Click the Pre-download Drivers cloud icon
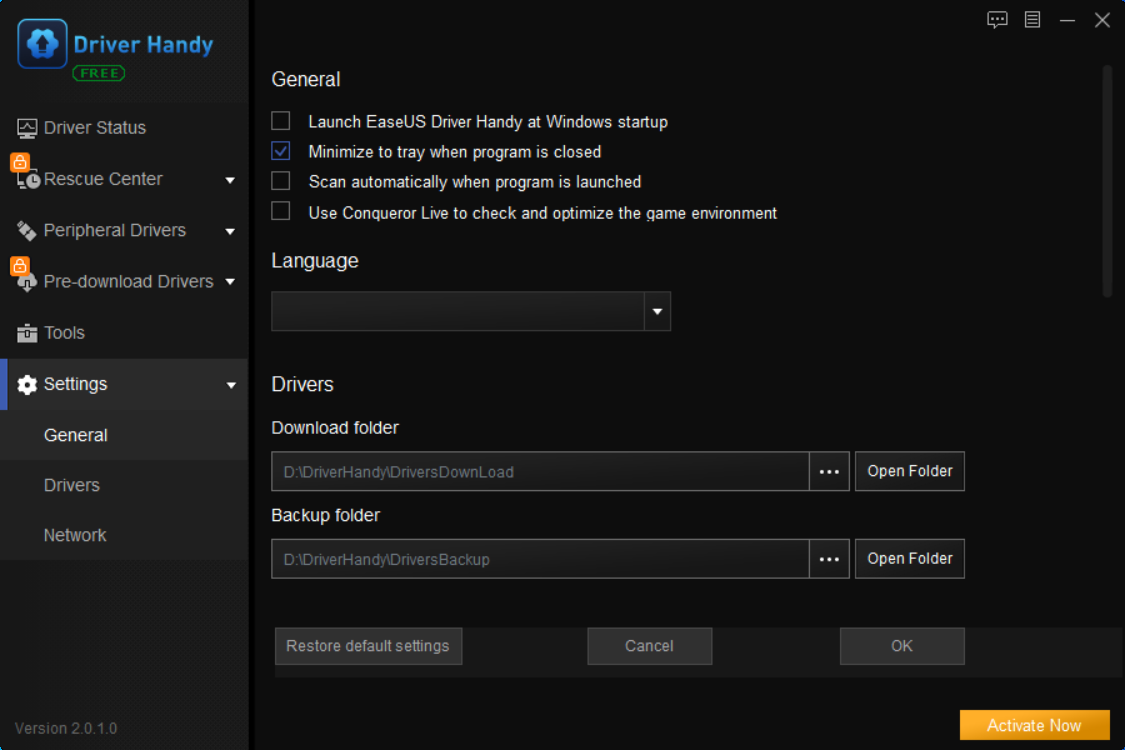 click(x=27, y=282)
